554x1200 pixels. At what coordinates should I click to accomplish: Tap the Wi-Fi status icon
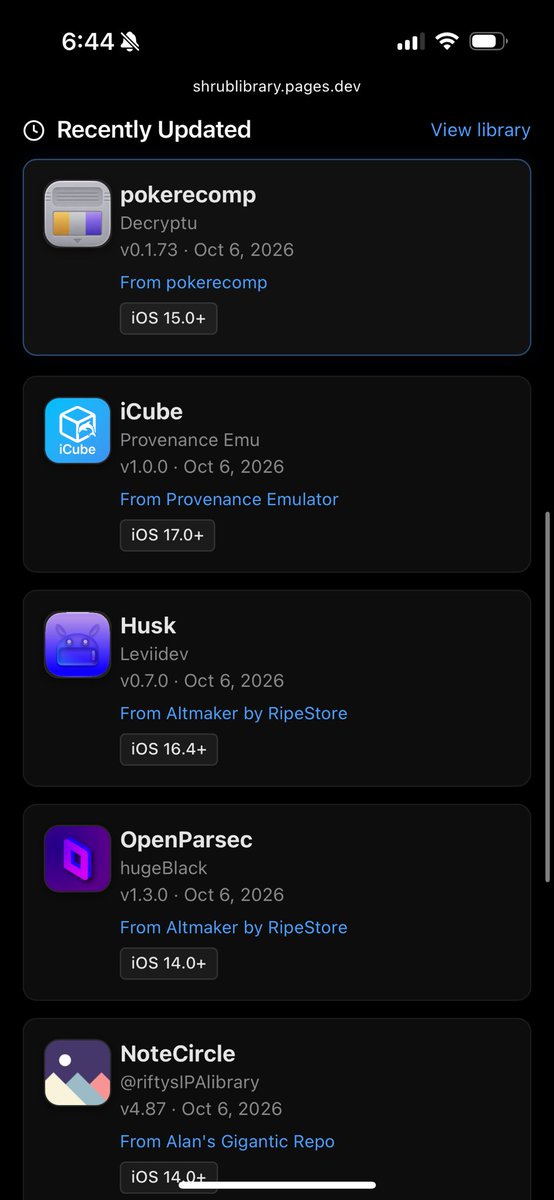[x=446, y=41]
